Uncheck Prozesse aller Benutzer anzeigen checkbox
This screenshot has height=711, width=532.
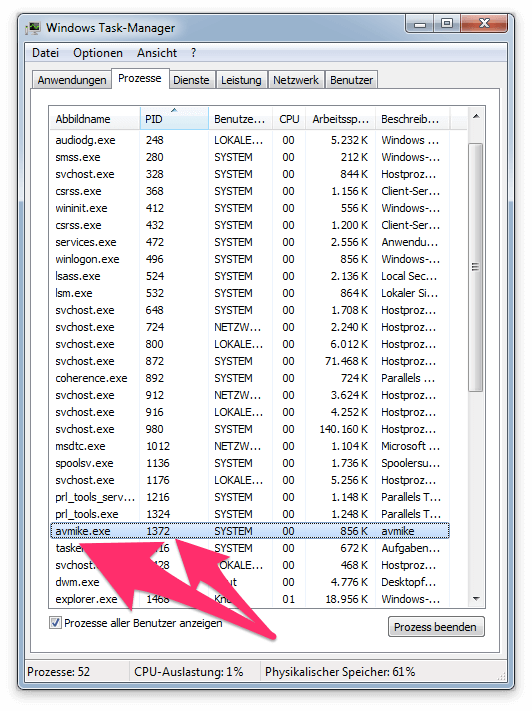tap(55, 623)
